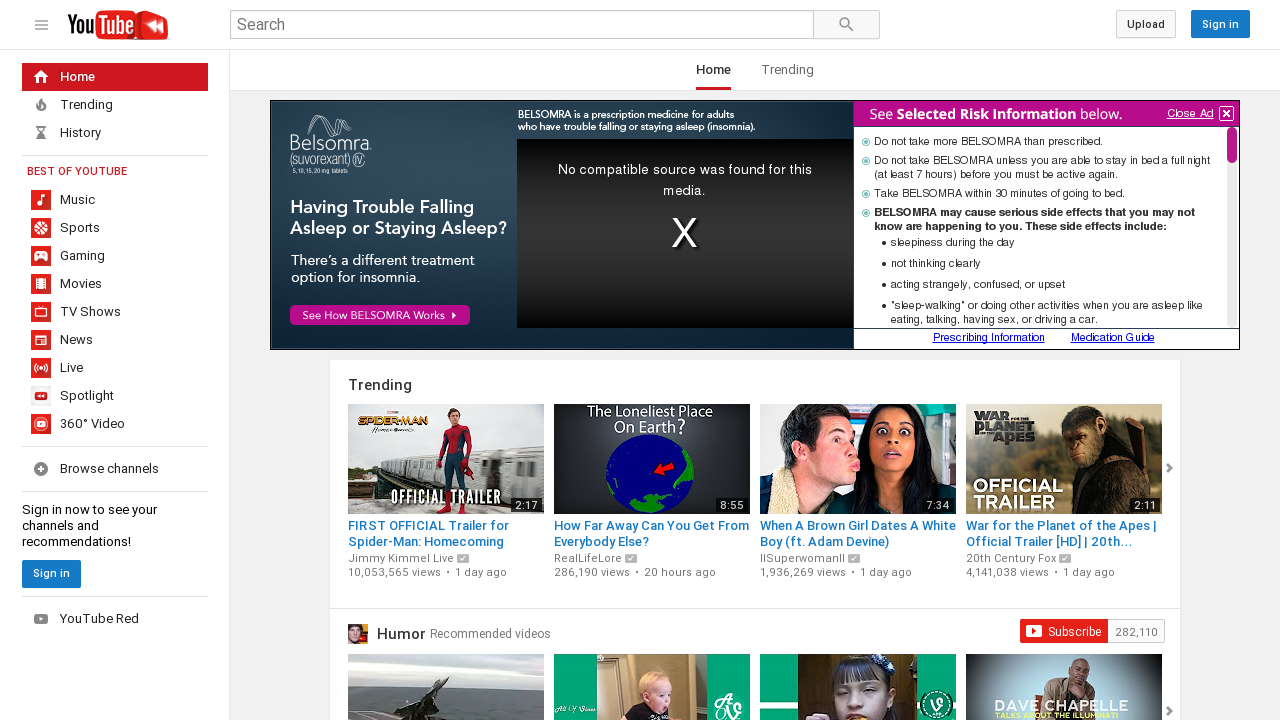Viewport: 1280px width, 720px height.
Task: Click the Home icon in sidebar
Action: 41,77
